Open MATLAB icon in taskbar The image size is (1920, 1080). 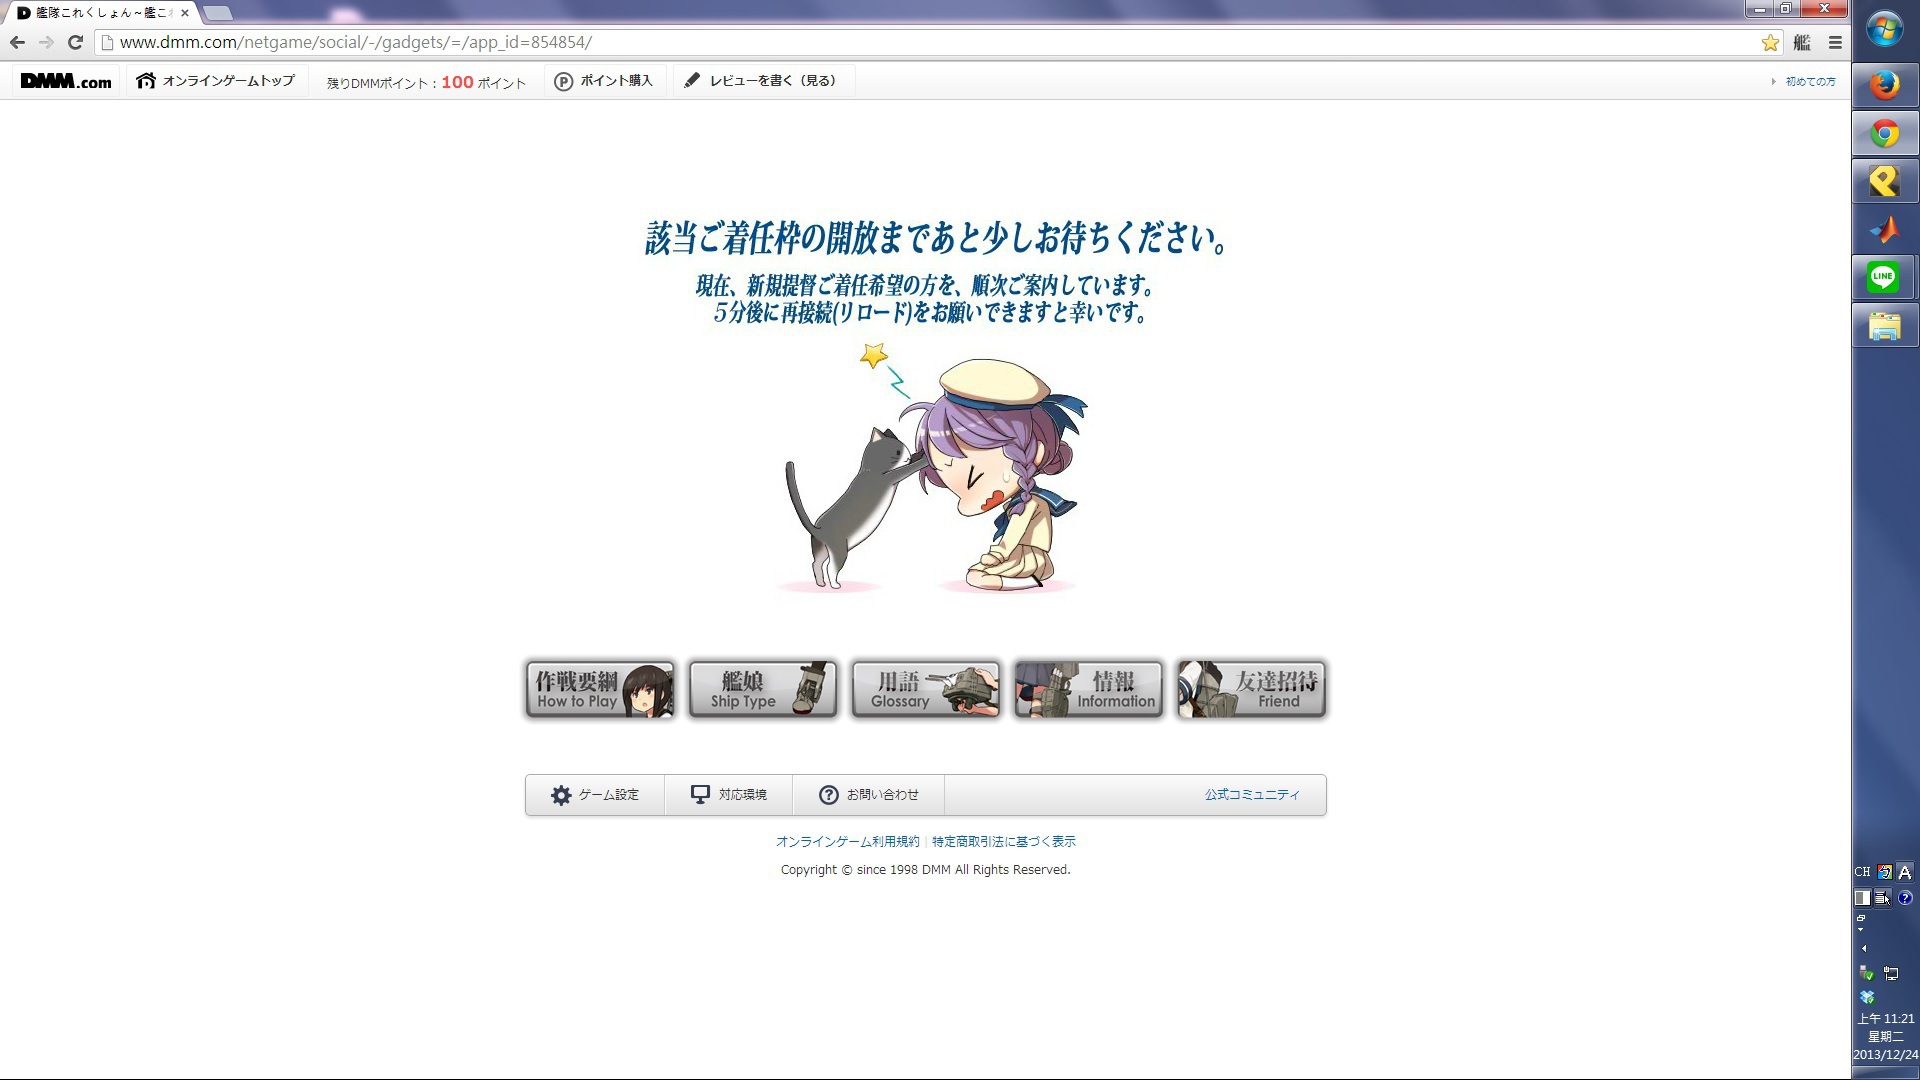[1884, 229]
